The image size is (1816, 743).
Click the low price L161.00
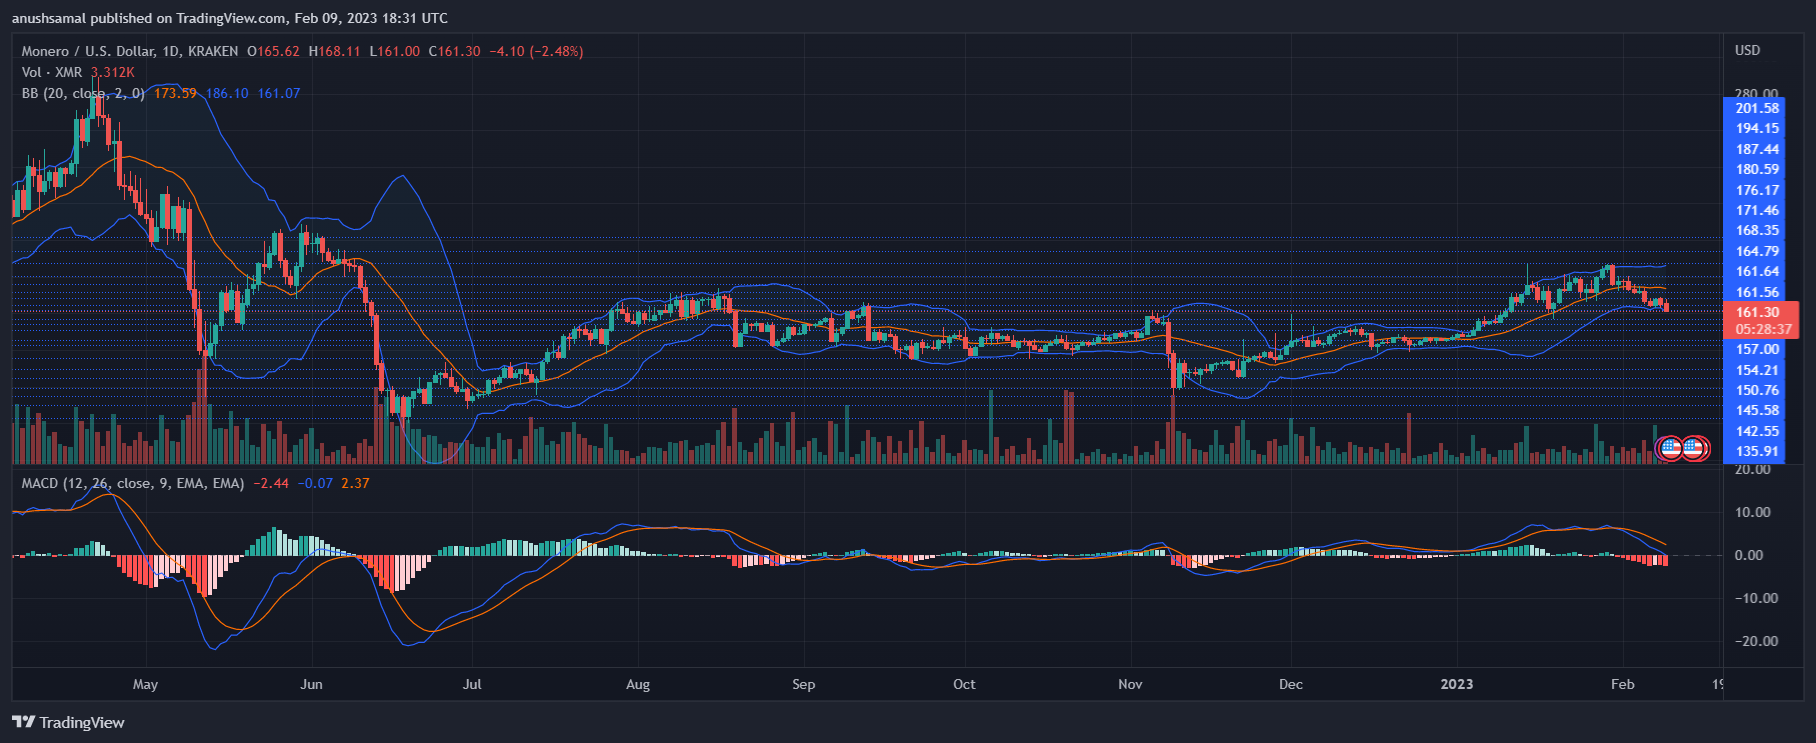394,51
